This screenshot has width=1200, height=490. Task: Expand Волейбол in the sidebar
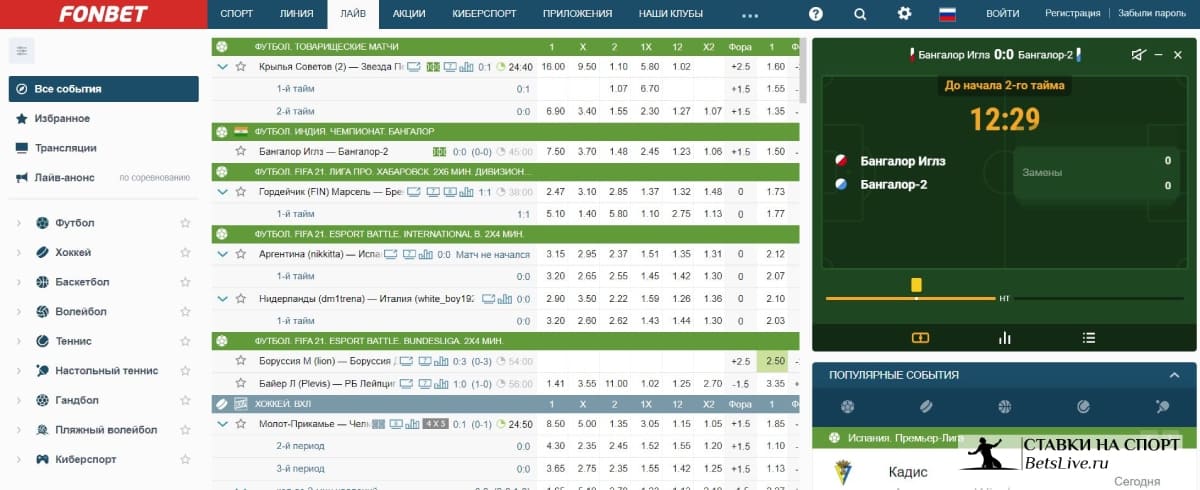click(19, 311)
